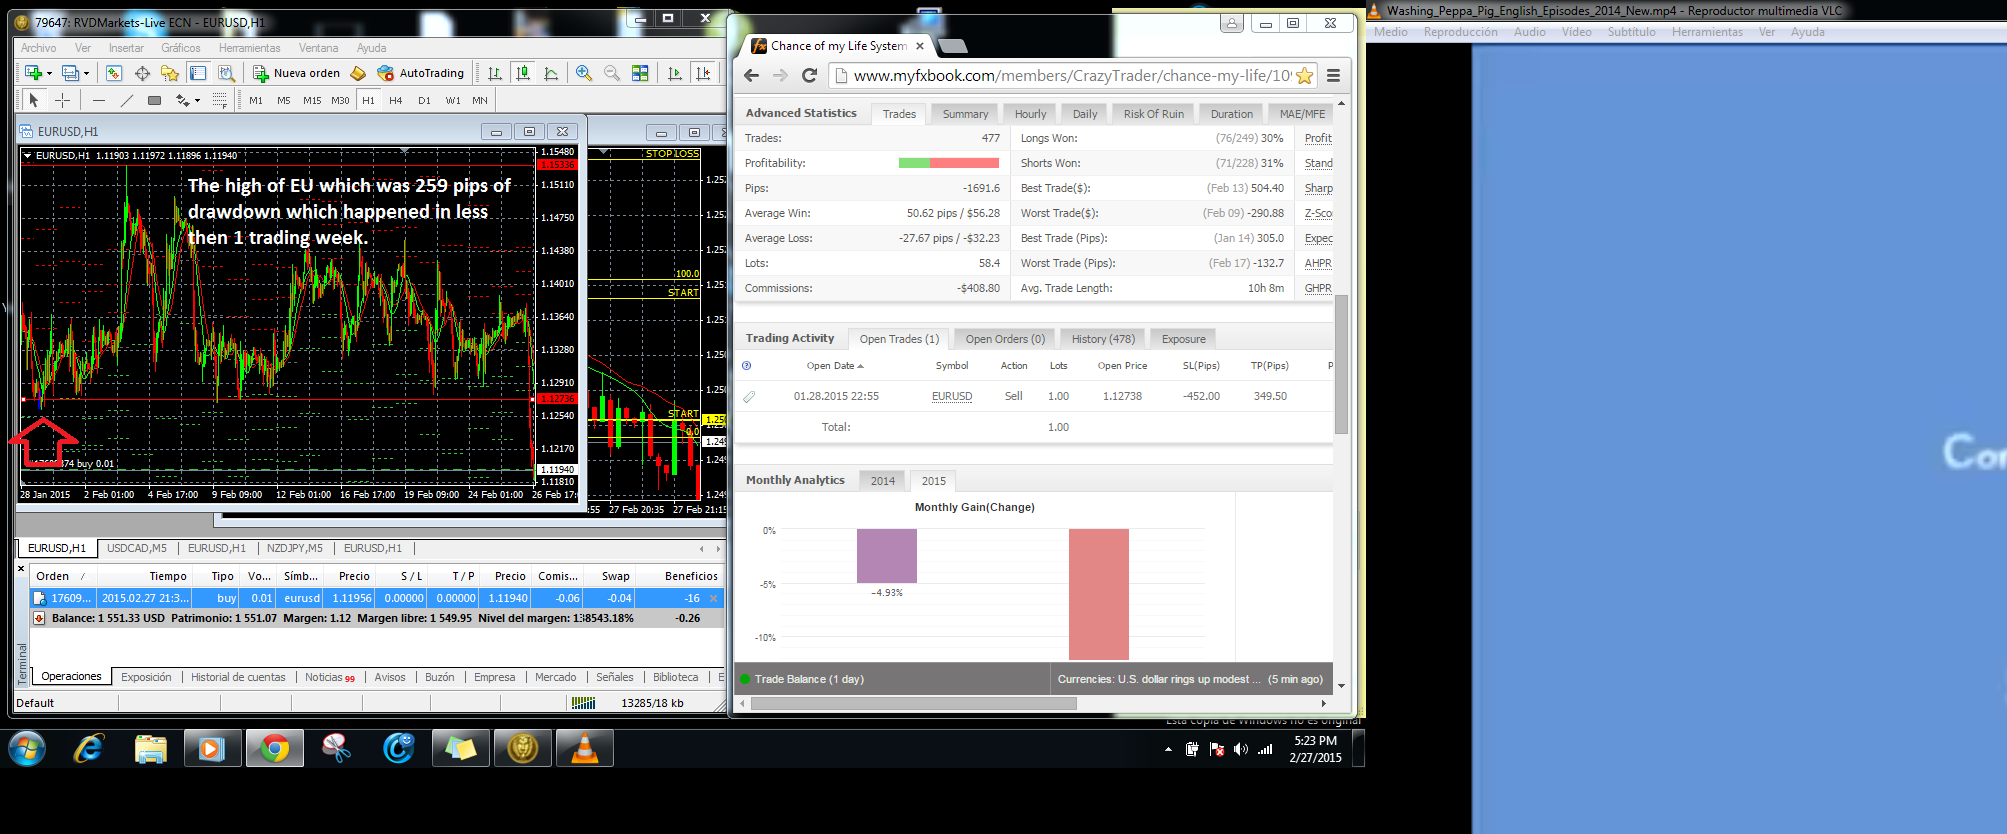Zoom out on the chart
The image size is (2007, 834).
click(612, 73)
